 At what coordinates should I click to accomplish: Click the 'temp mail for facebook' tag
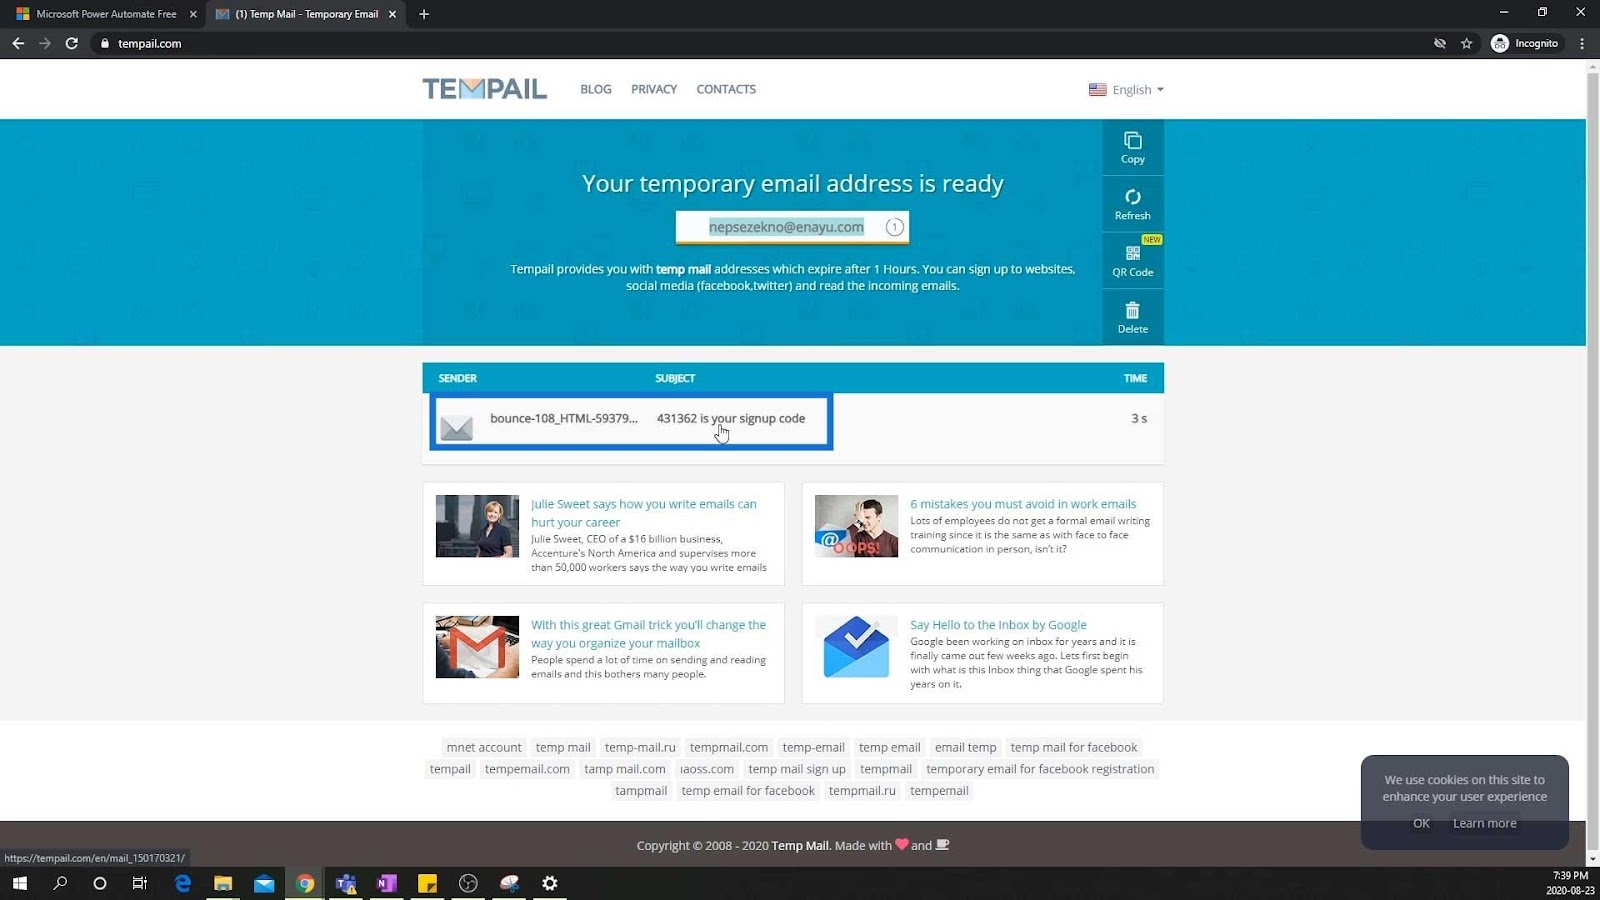click(1074, 747)
